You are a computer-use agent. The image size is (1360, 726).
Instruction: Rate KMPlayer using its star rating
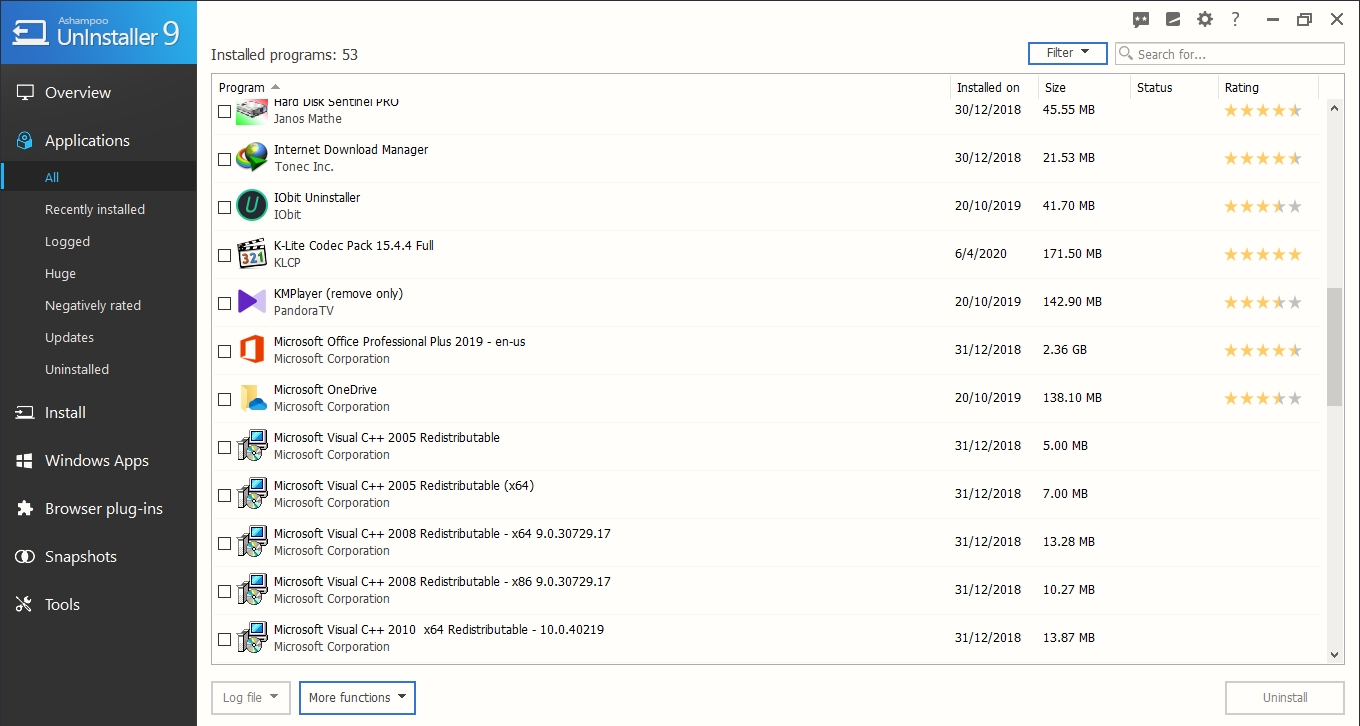pos(1263,303)
